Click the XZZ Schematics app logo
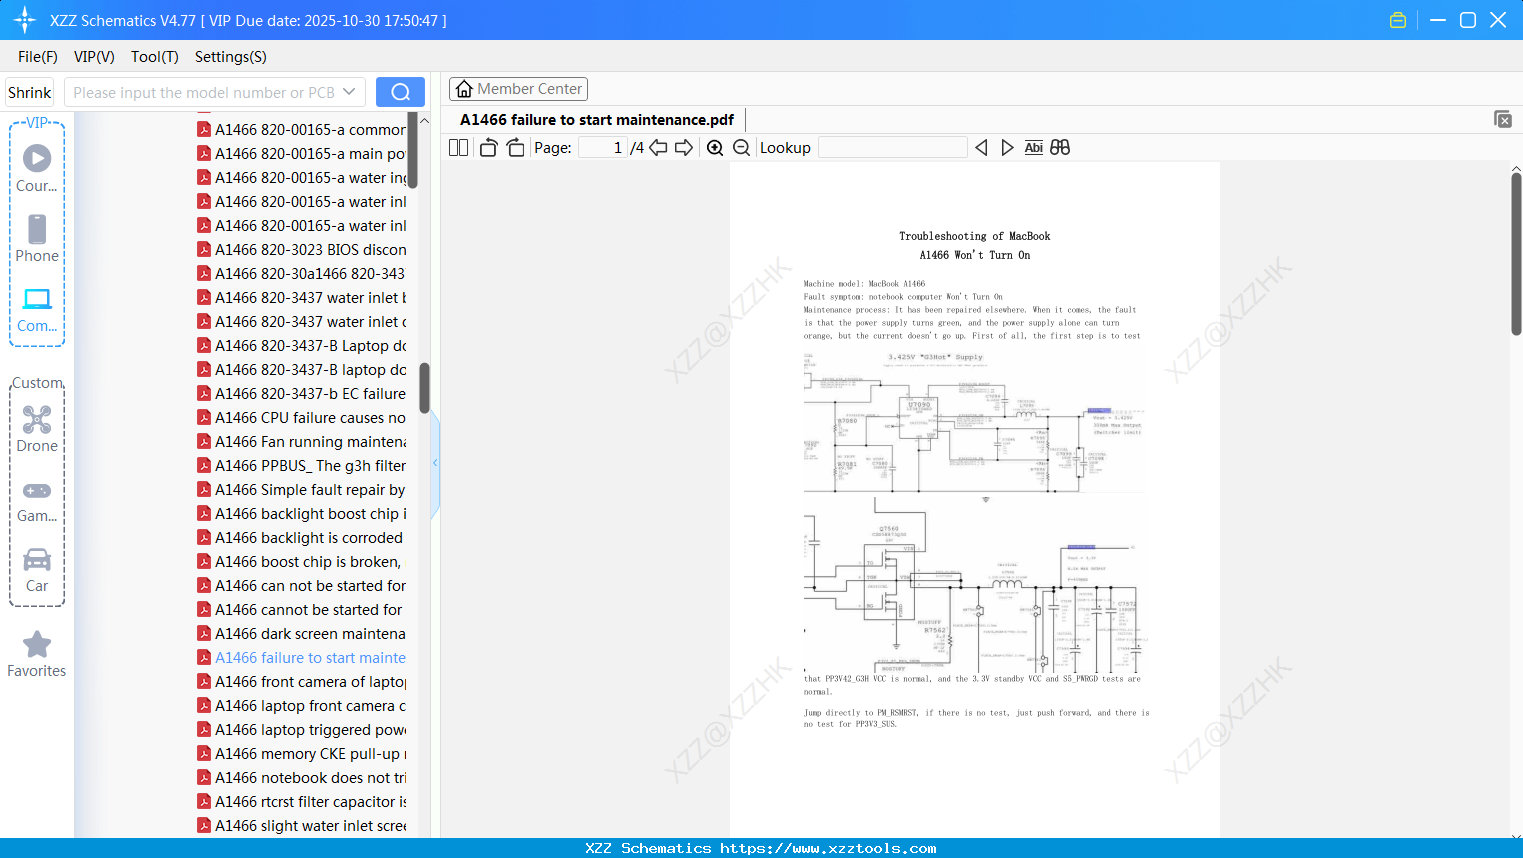Screen dimensions: 1523x858 25,20
